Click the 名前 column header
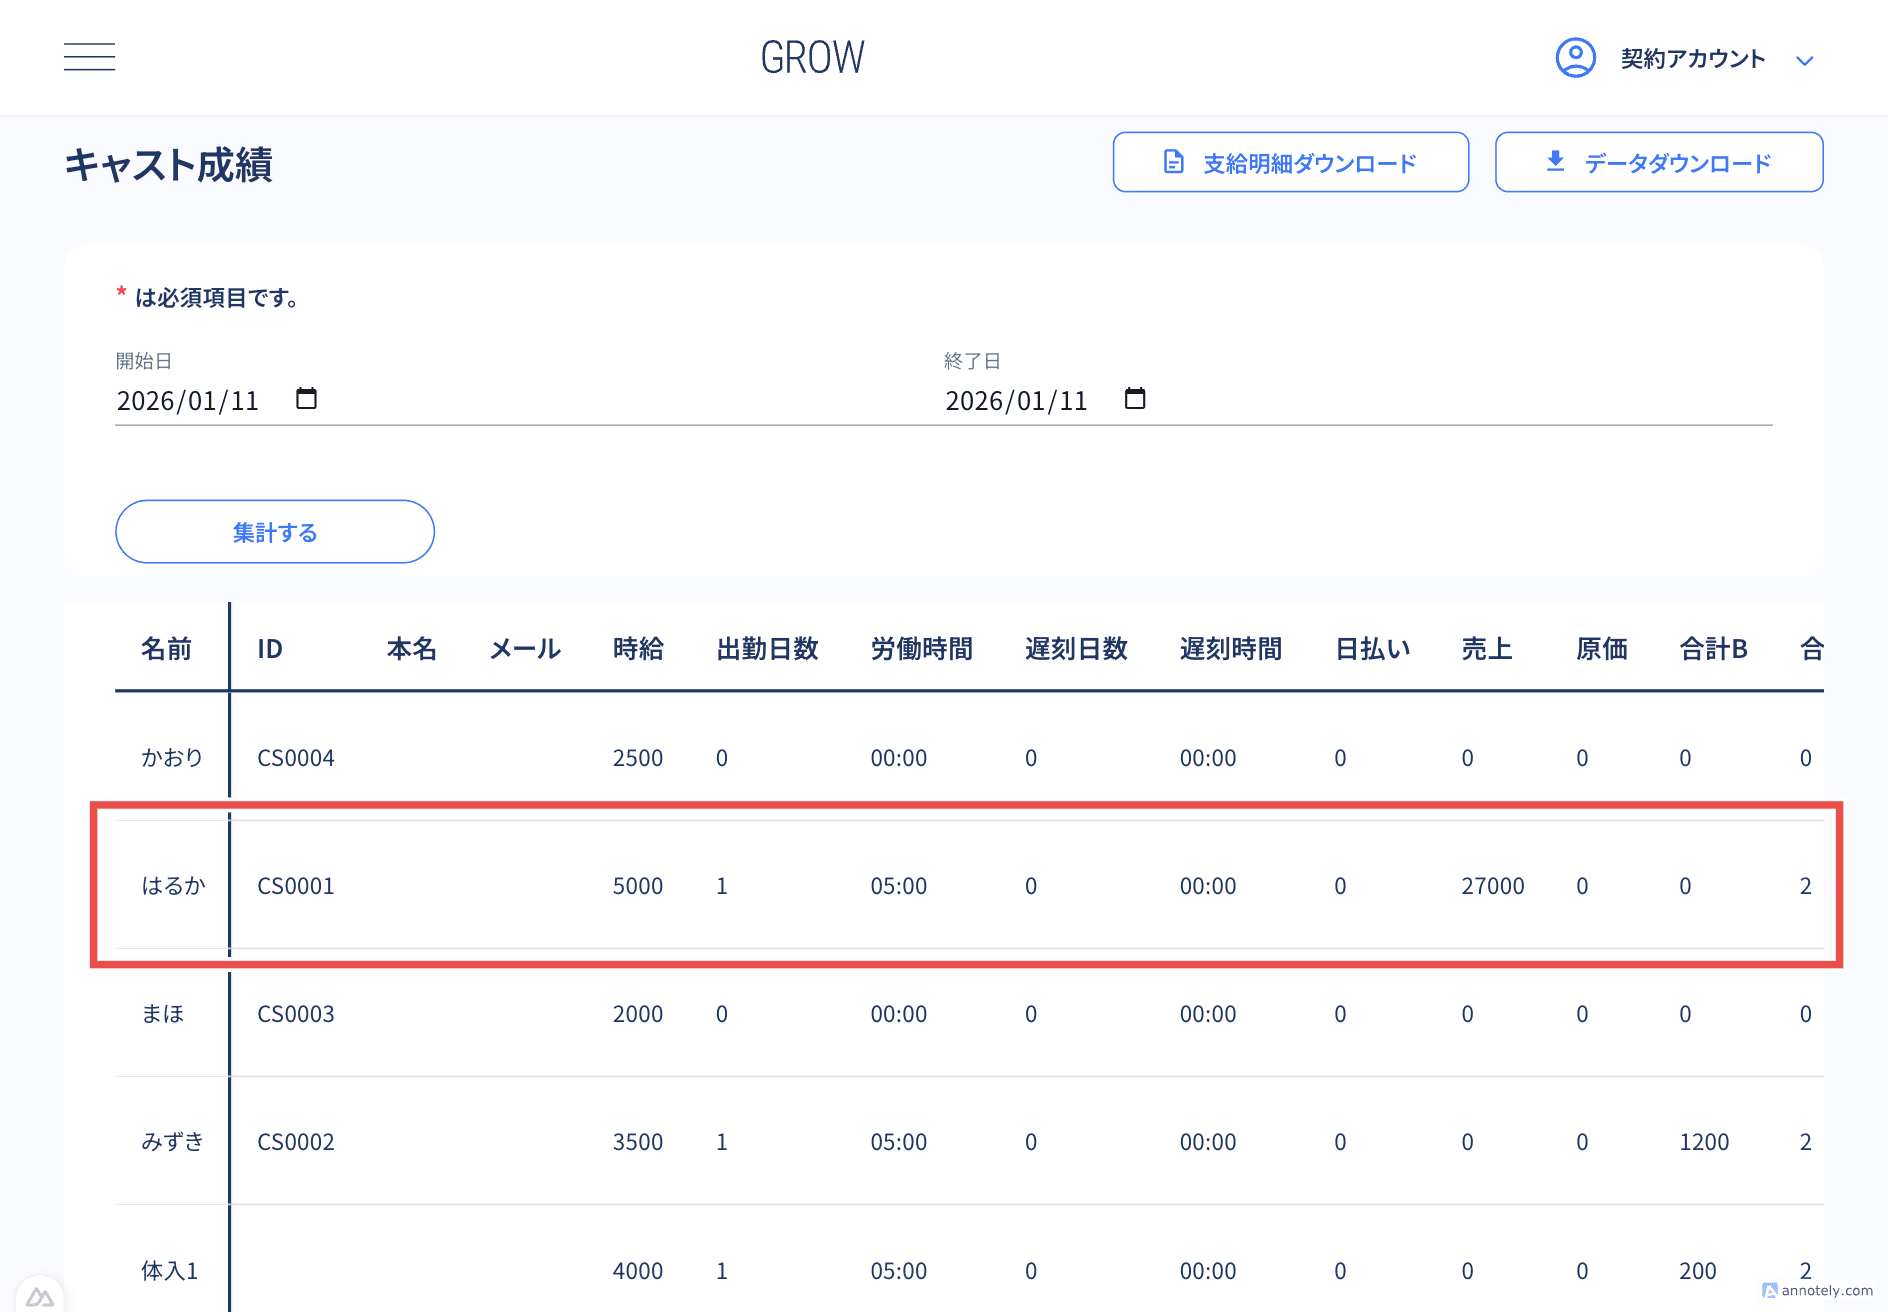Image resolution: width=1888 pixels, height=1312 pixels. coord(166,649)
